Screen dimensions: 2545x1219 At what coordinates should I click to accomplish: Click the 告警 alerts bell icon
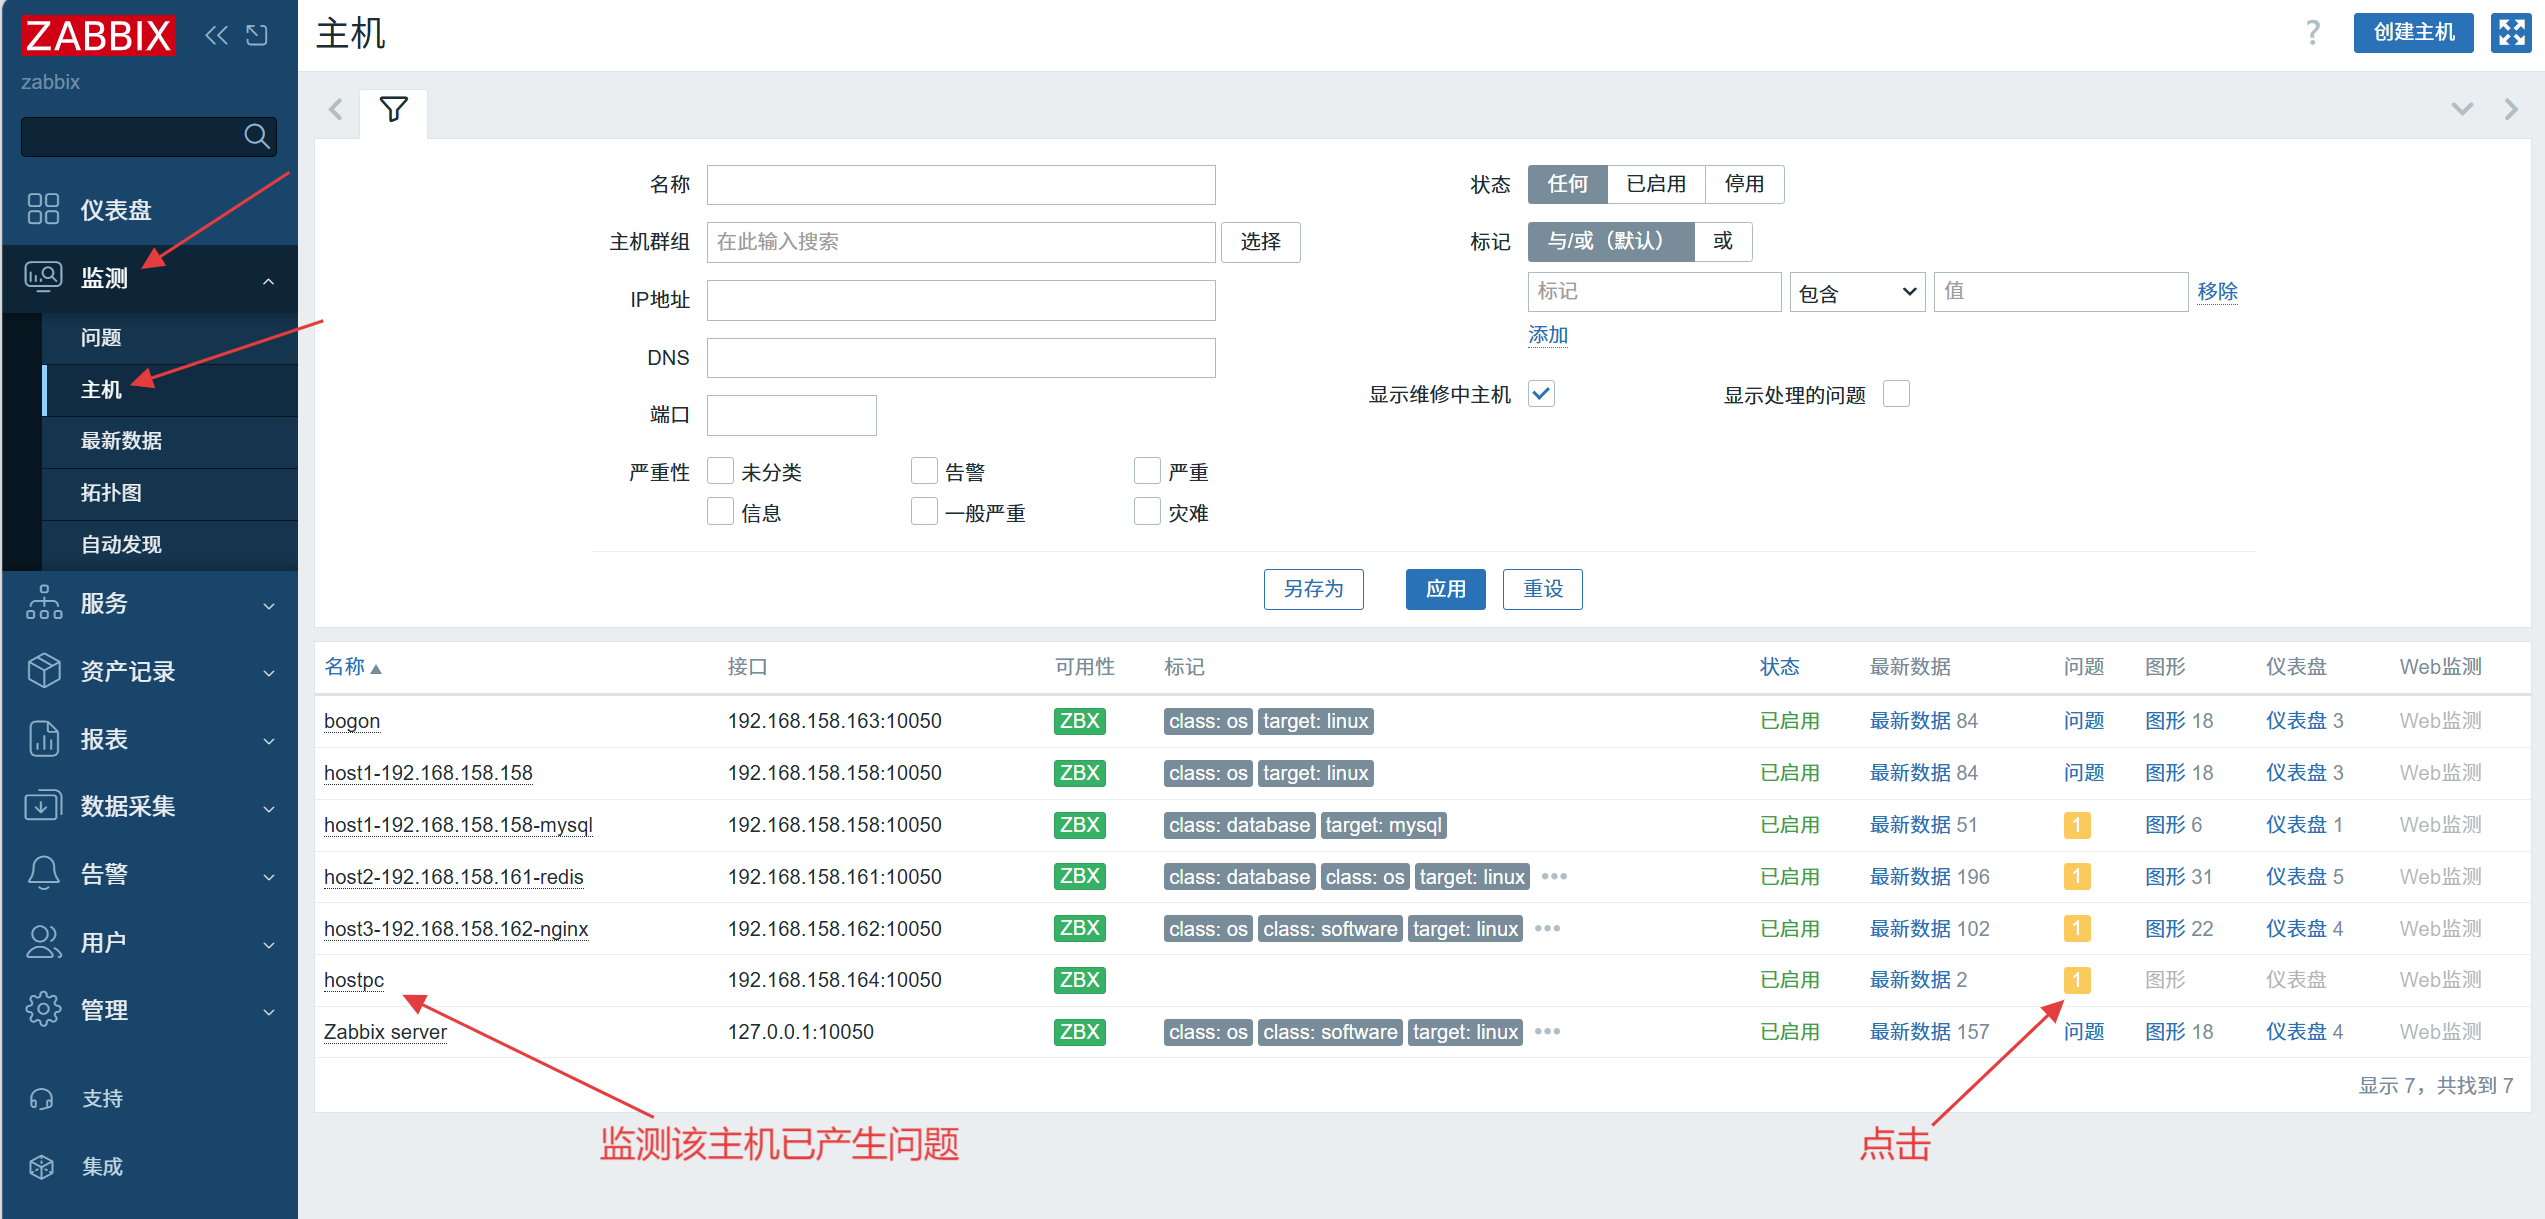[43, 874]
